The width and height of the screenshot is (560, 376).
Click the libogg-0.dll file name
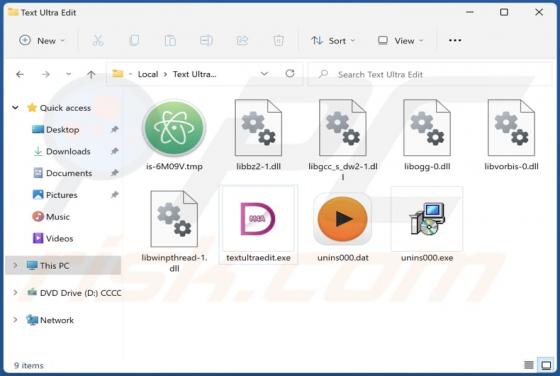click(x=427, y=166)
